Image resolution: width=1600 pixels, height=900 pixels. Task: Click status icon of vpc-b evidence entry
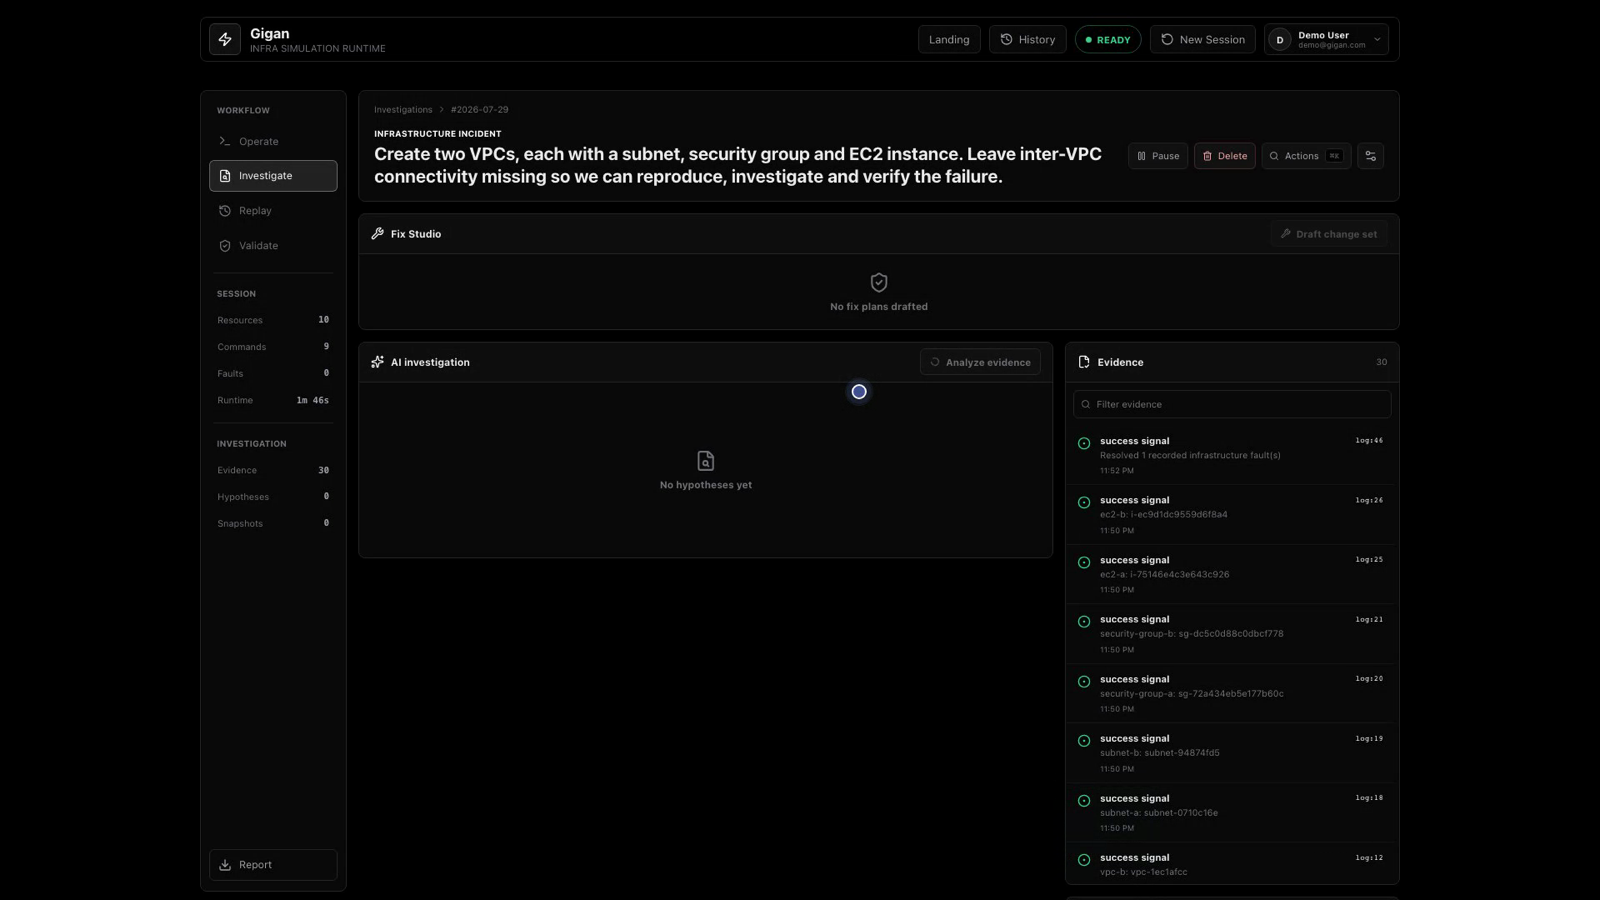pyautogui.click(x=1084, y=860)
